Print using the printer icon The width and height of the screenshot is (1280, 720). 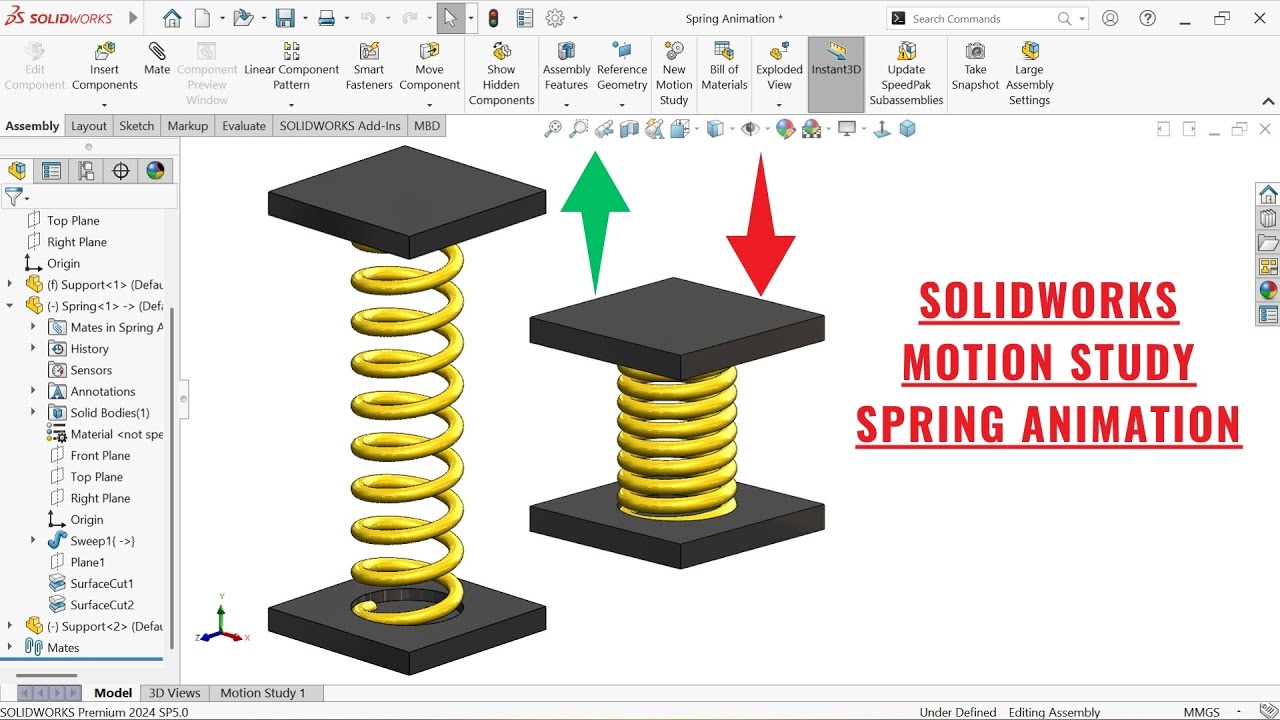tap(326, 18)
